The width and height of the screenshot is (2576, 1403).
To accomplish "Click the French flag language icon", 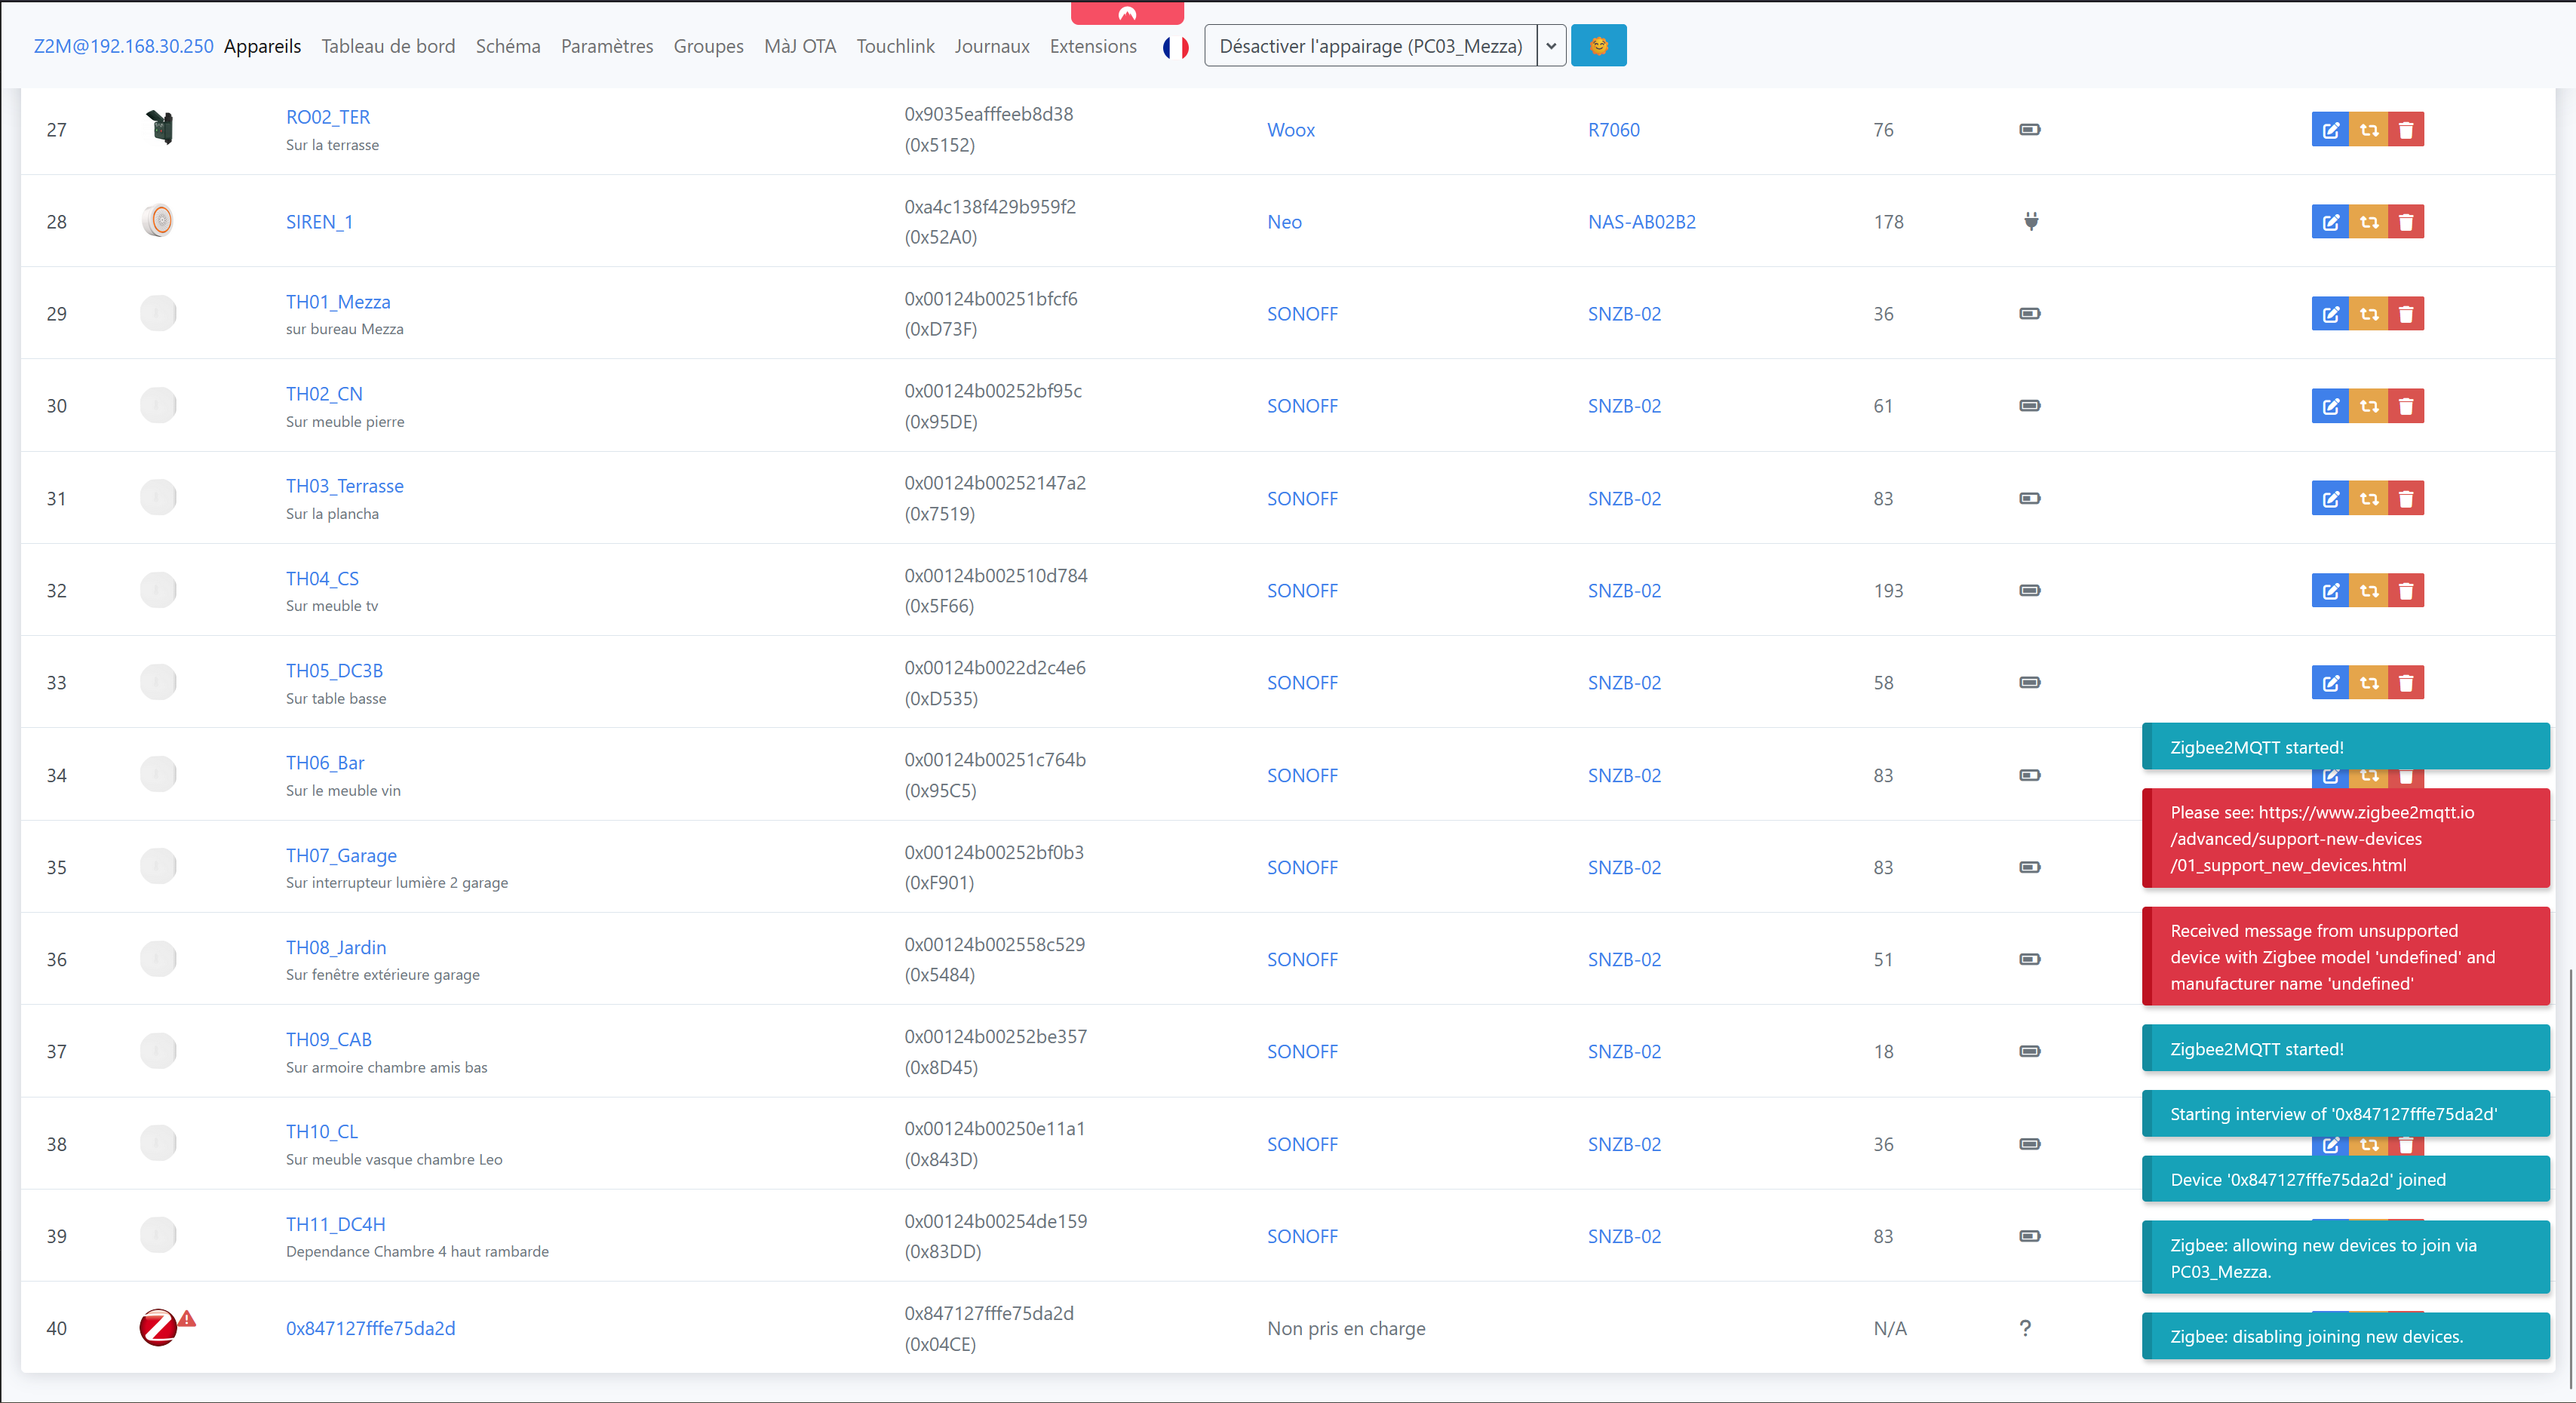I will click(1175, 47).
